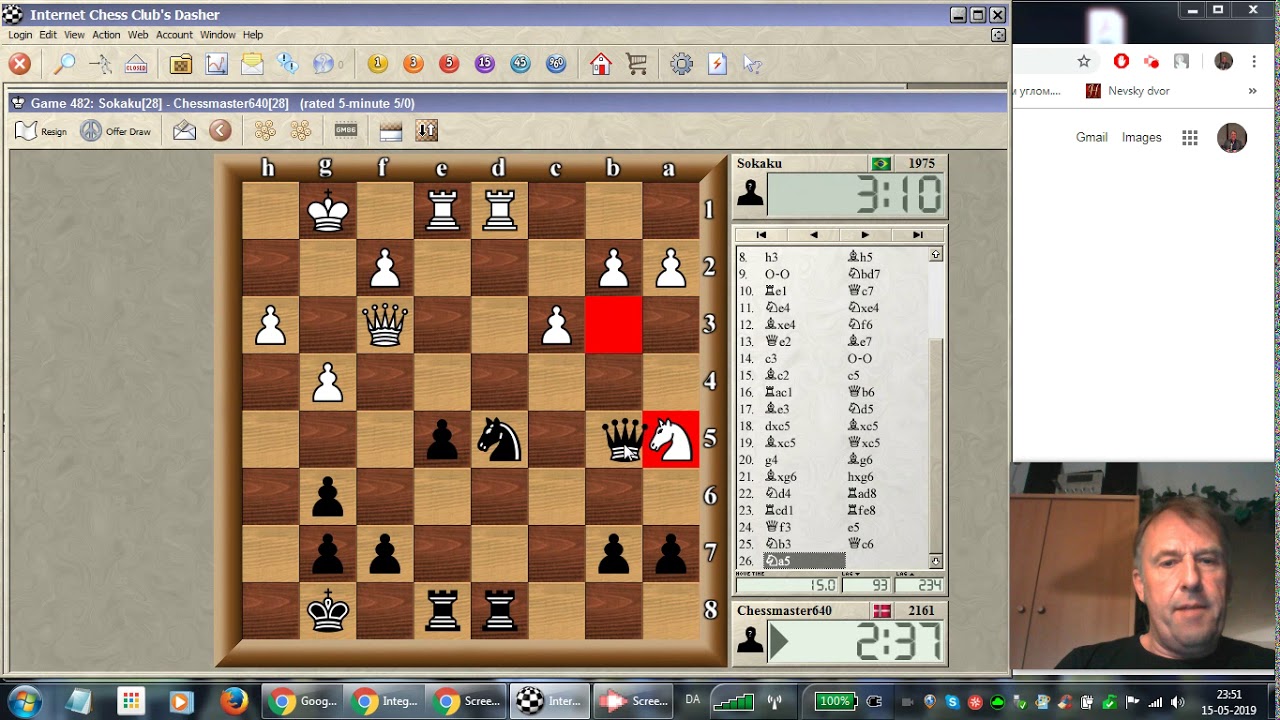Resign the current game
The image size is (1280, 720).
41,131
